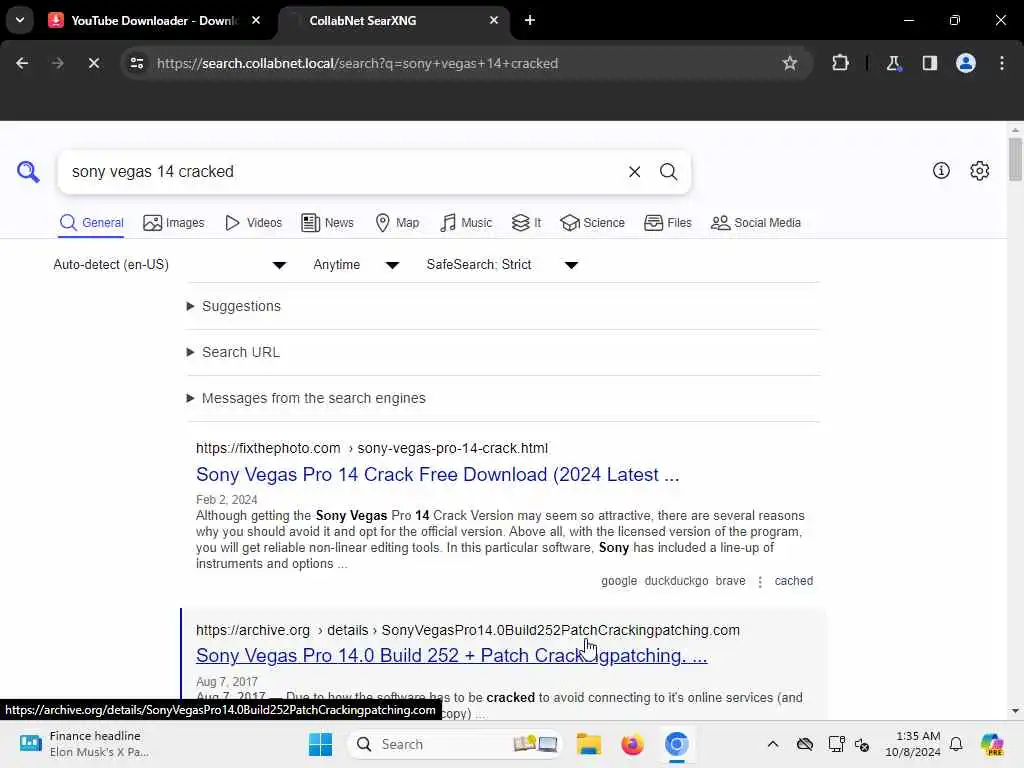Open the About info icon

pyautogui.click(x=941, y=170)
